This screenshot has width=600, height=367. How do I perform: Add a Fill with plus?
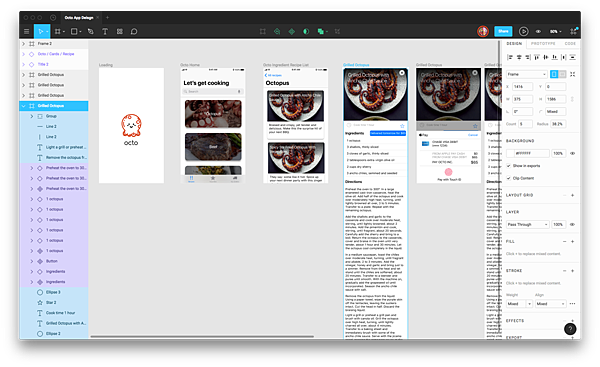tap(572, 241)
